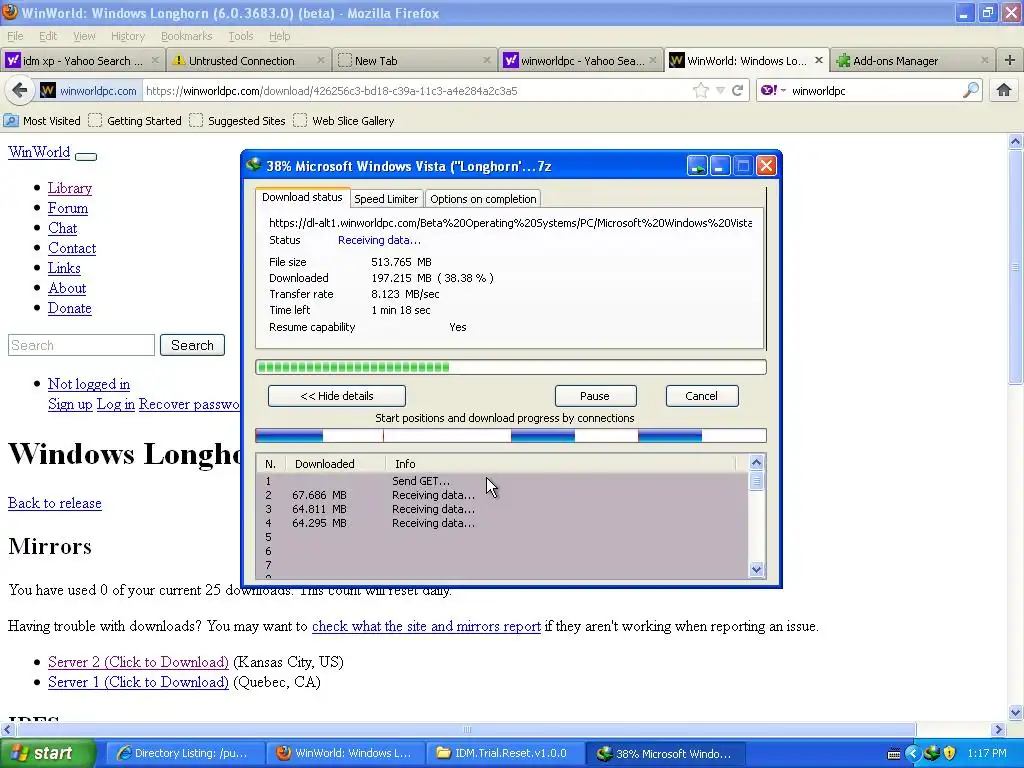1024x768 pixels.
Task: Open the View menu
Action: (84, 36)
